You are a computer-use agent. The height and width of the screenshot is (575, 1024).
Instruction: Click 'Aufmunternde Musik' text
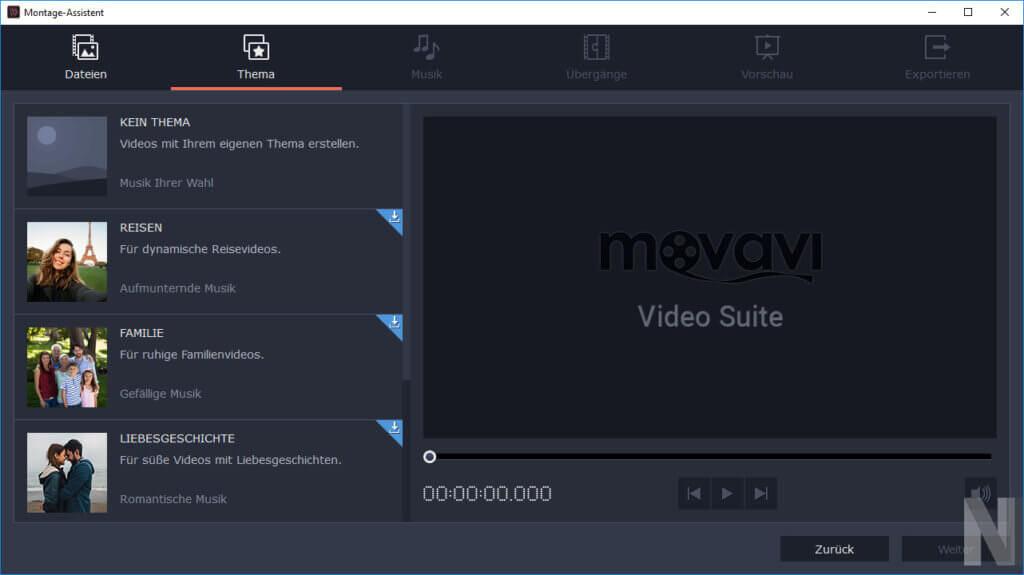tap(178, 288)
